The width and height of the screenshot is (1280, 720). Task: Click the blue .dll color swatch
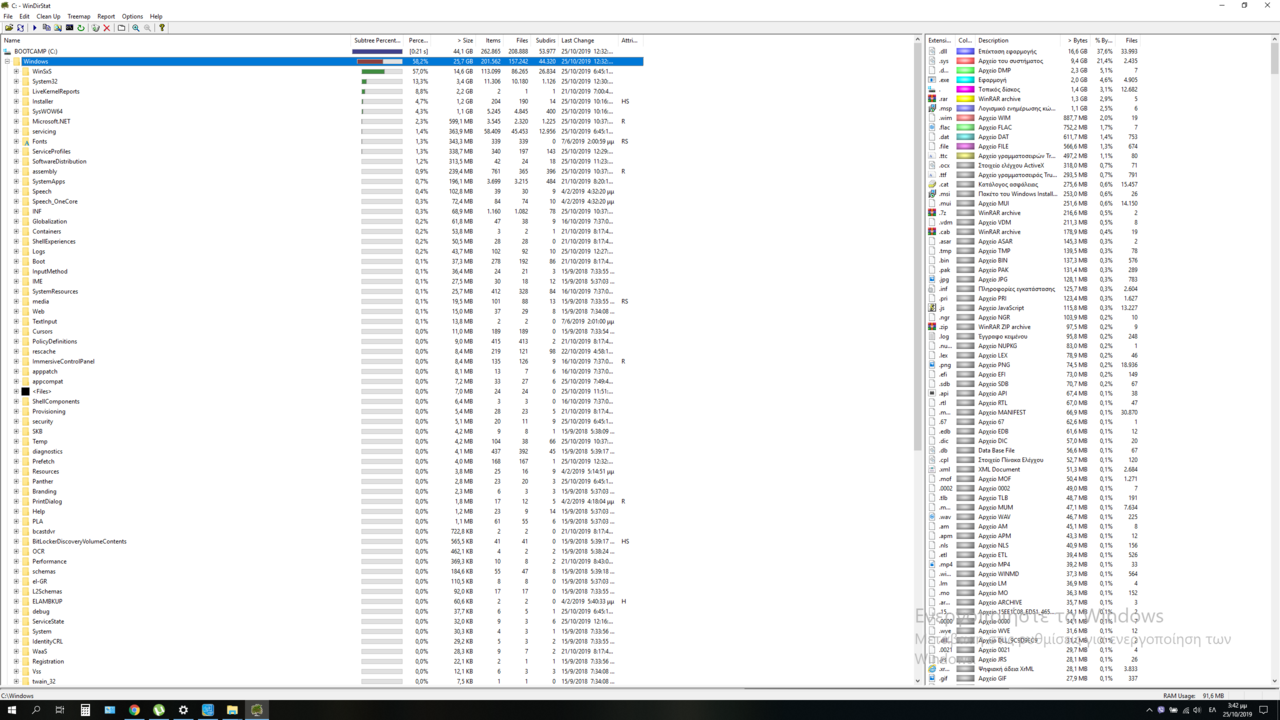tap(965, 51)
